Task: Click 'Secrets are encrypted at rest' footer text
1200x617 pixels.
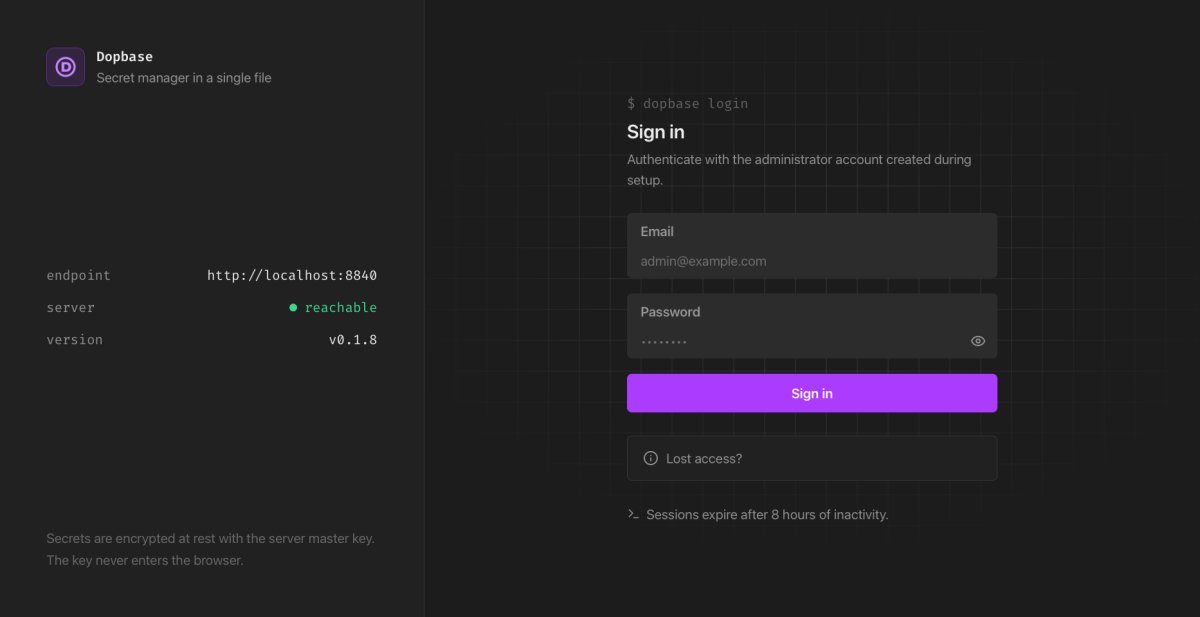Action: pyautogui.click(x=211, y=538)
